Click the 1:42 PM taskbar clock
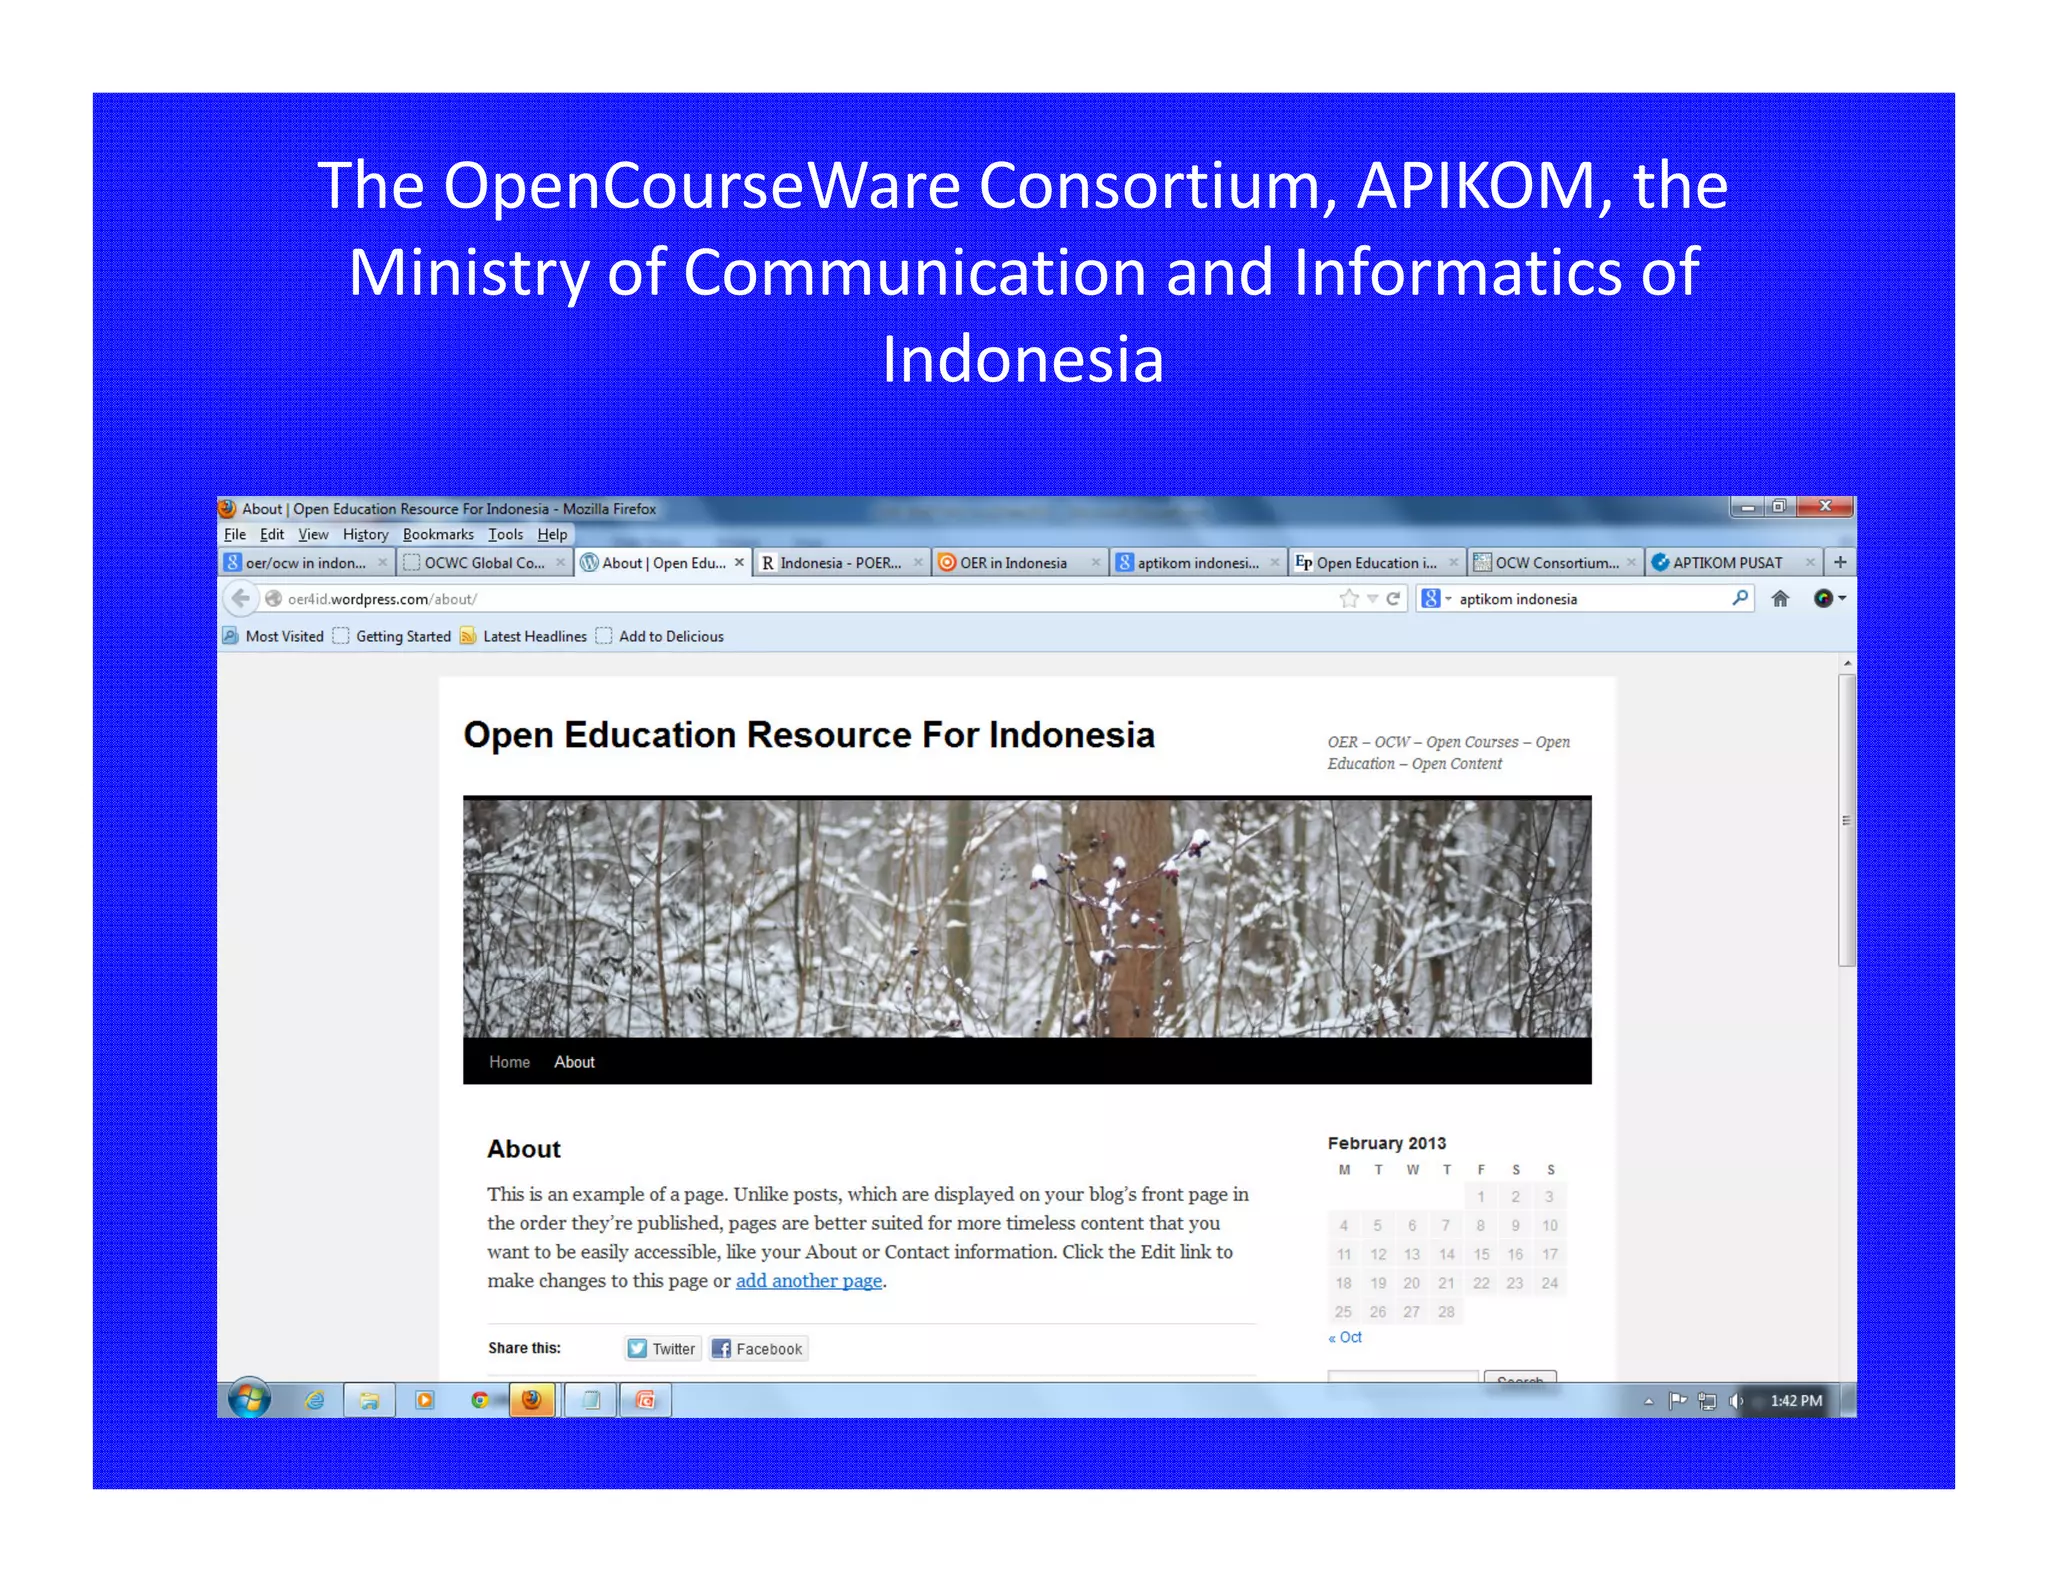Screen dimensions: 2048x1582 point(1796,1401)
